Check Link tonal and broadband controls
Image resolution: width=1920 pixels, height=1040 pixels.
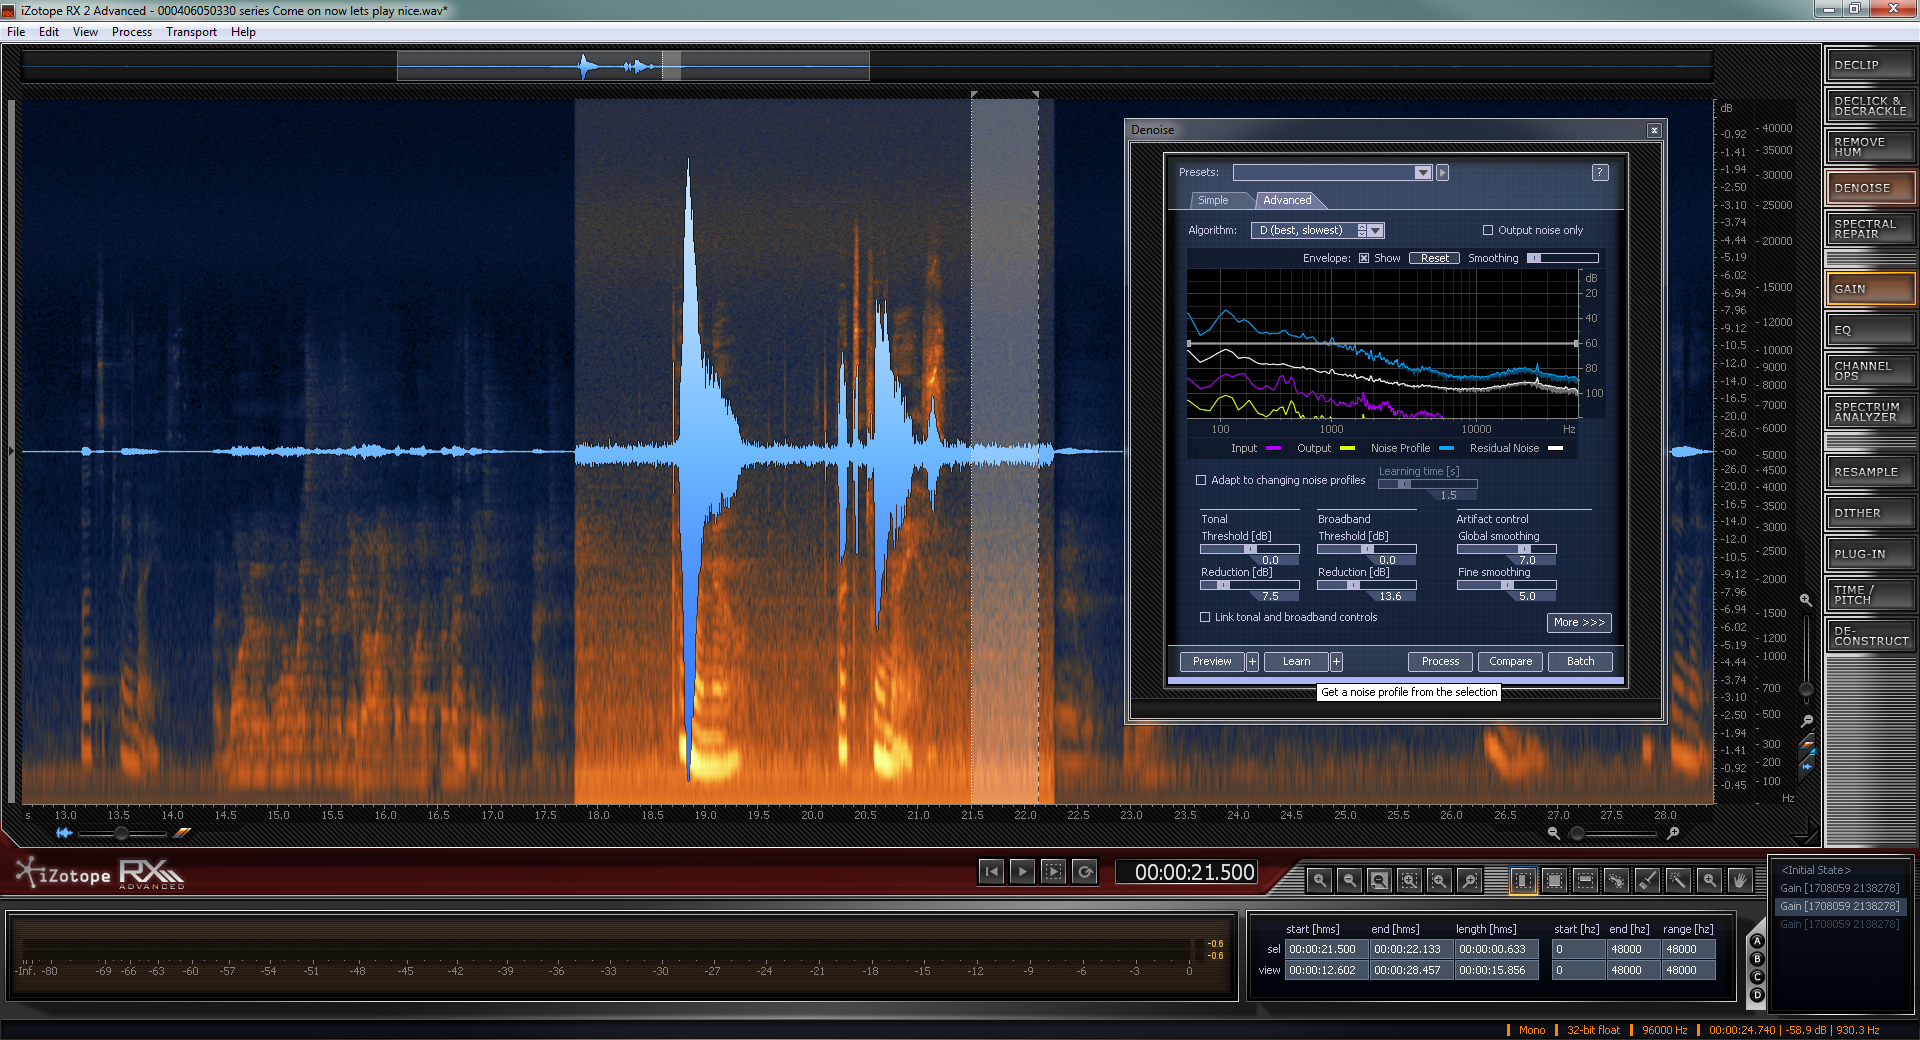[x=1205, y=617]
